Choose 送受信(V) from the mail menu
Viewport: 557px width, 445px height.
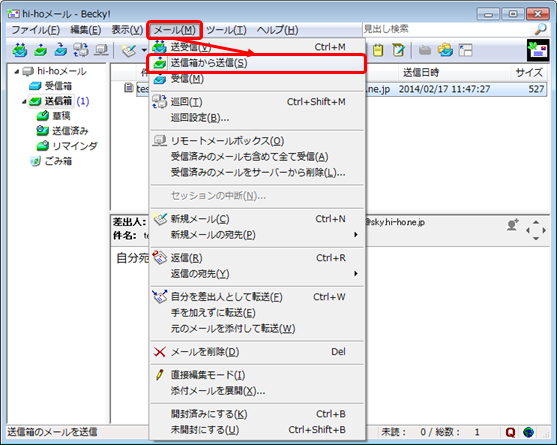click(x=258, y=47)
